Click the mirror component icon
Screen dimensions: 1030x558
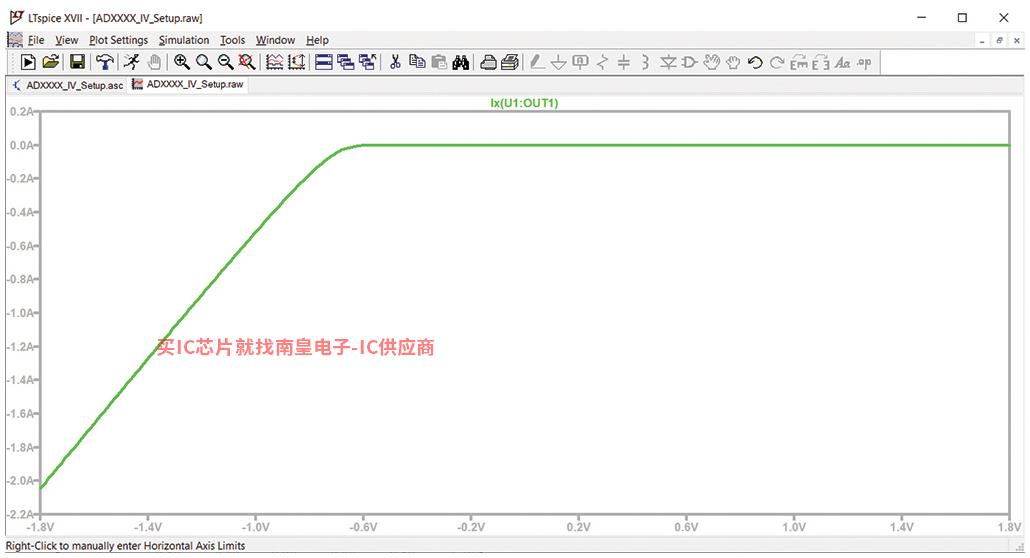pyautogui.click(x=820, y=62)
